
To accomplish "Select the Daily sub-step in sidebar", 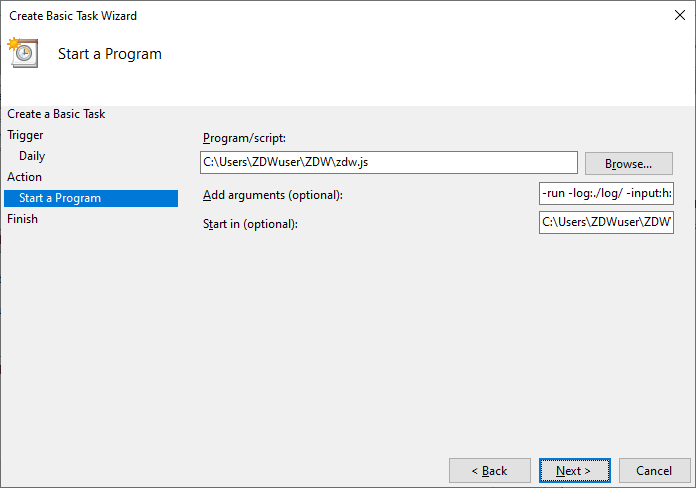I will click(32, 156).
